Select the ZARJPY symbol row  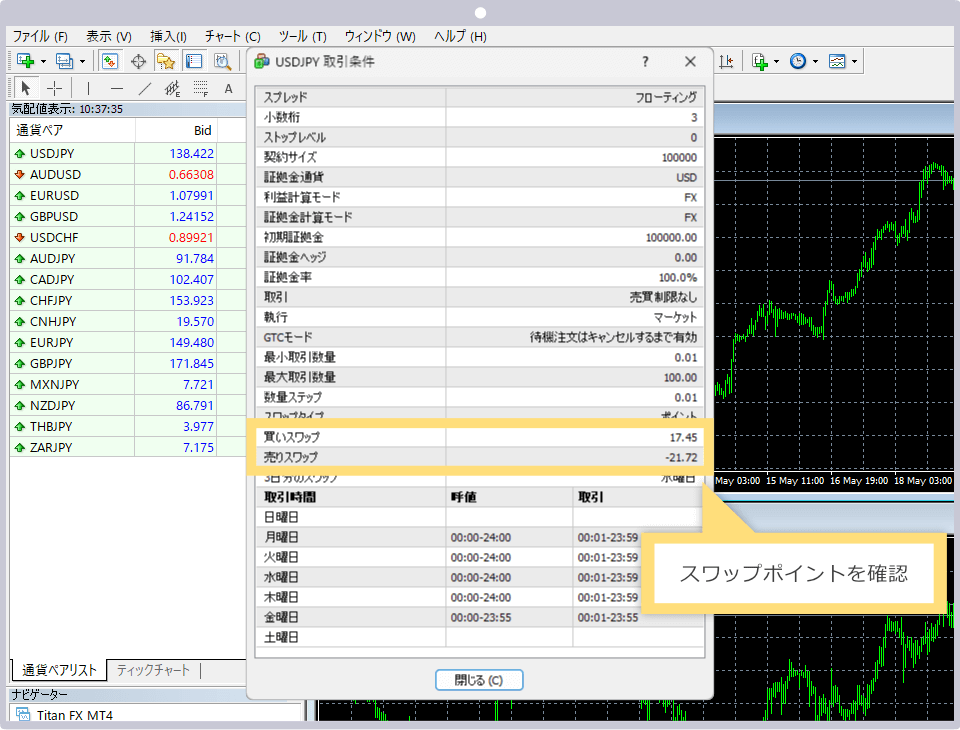point(127,447)
